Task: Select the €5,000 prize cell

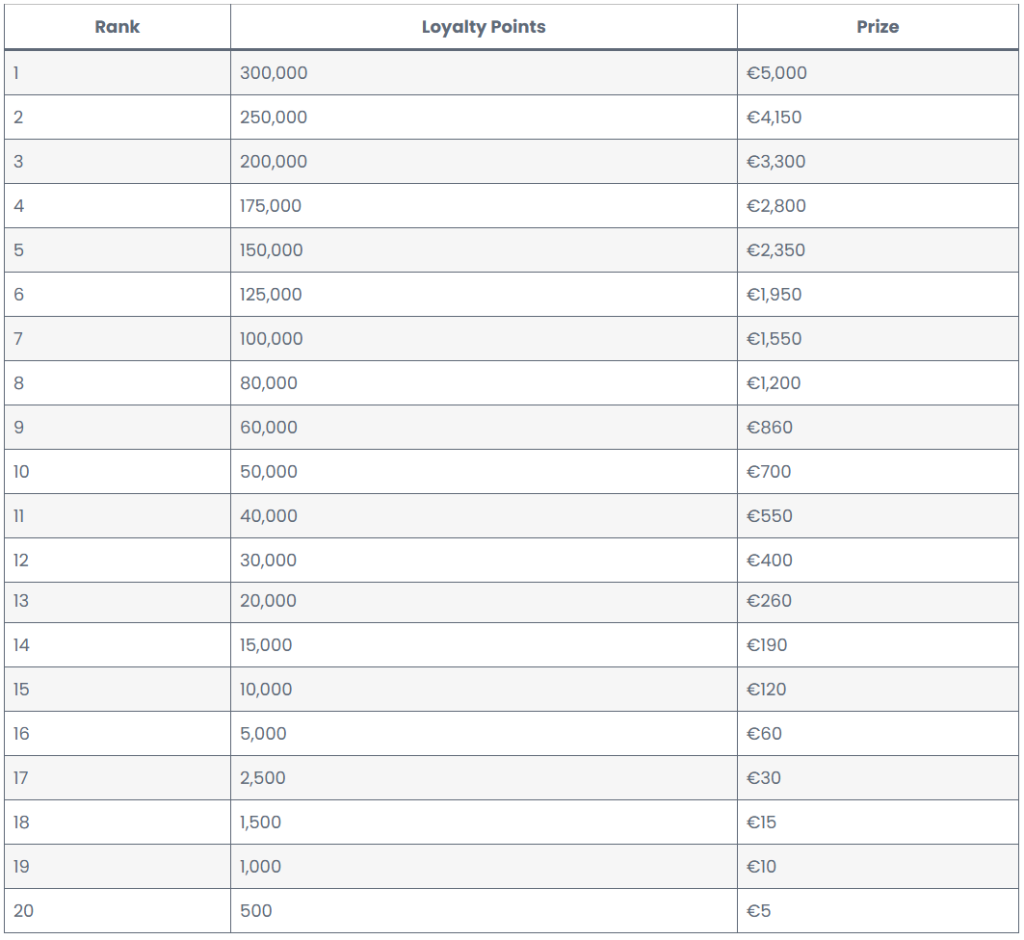Action: (878, 73)
